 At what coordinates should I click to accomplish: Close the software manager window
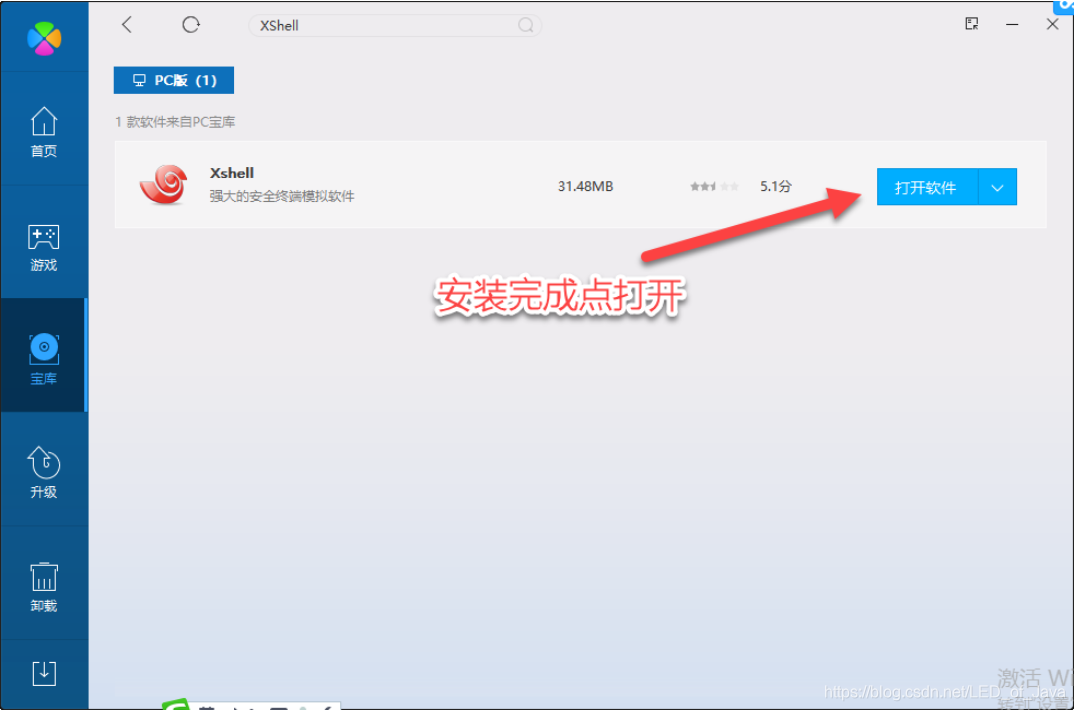(1053, 25)
